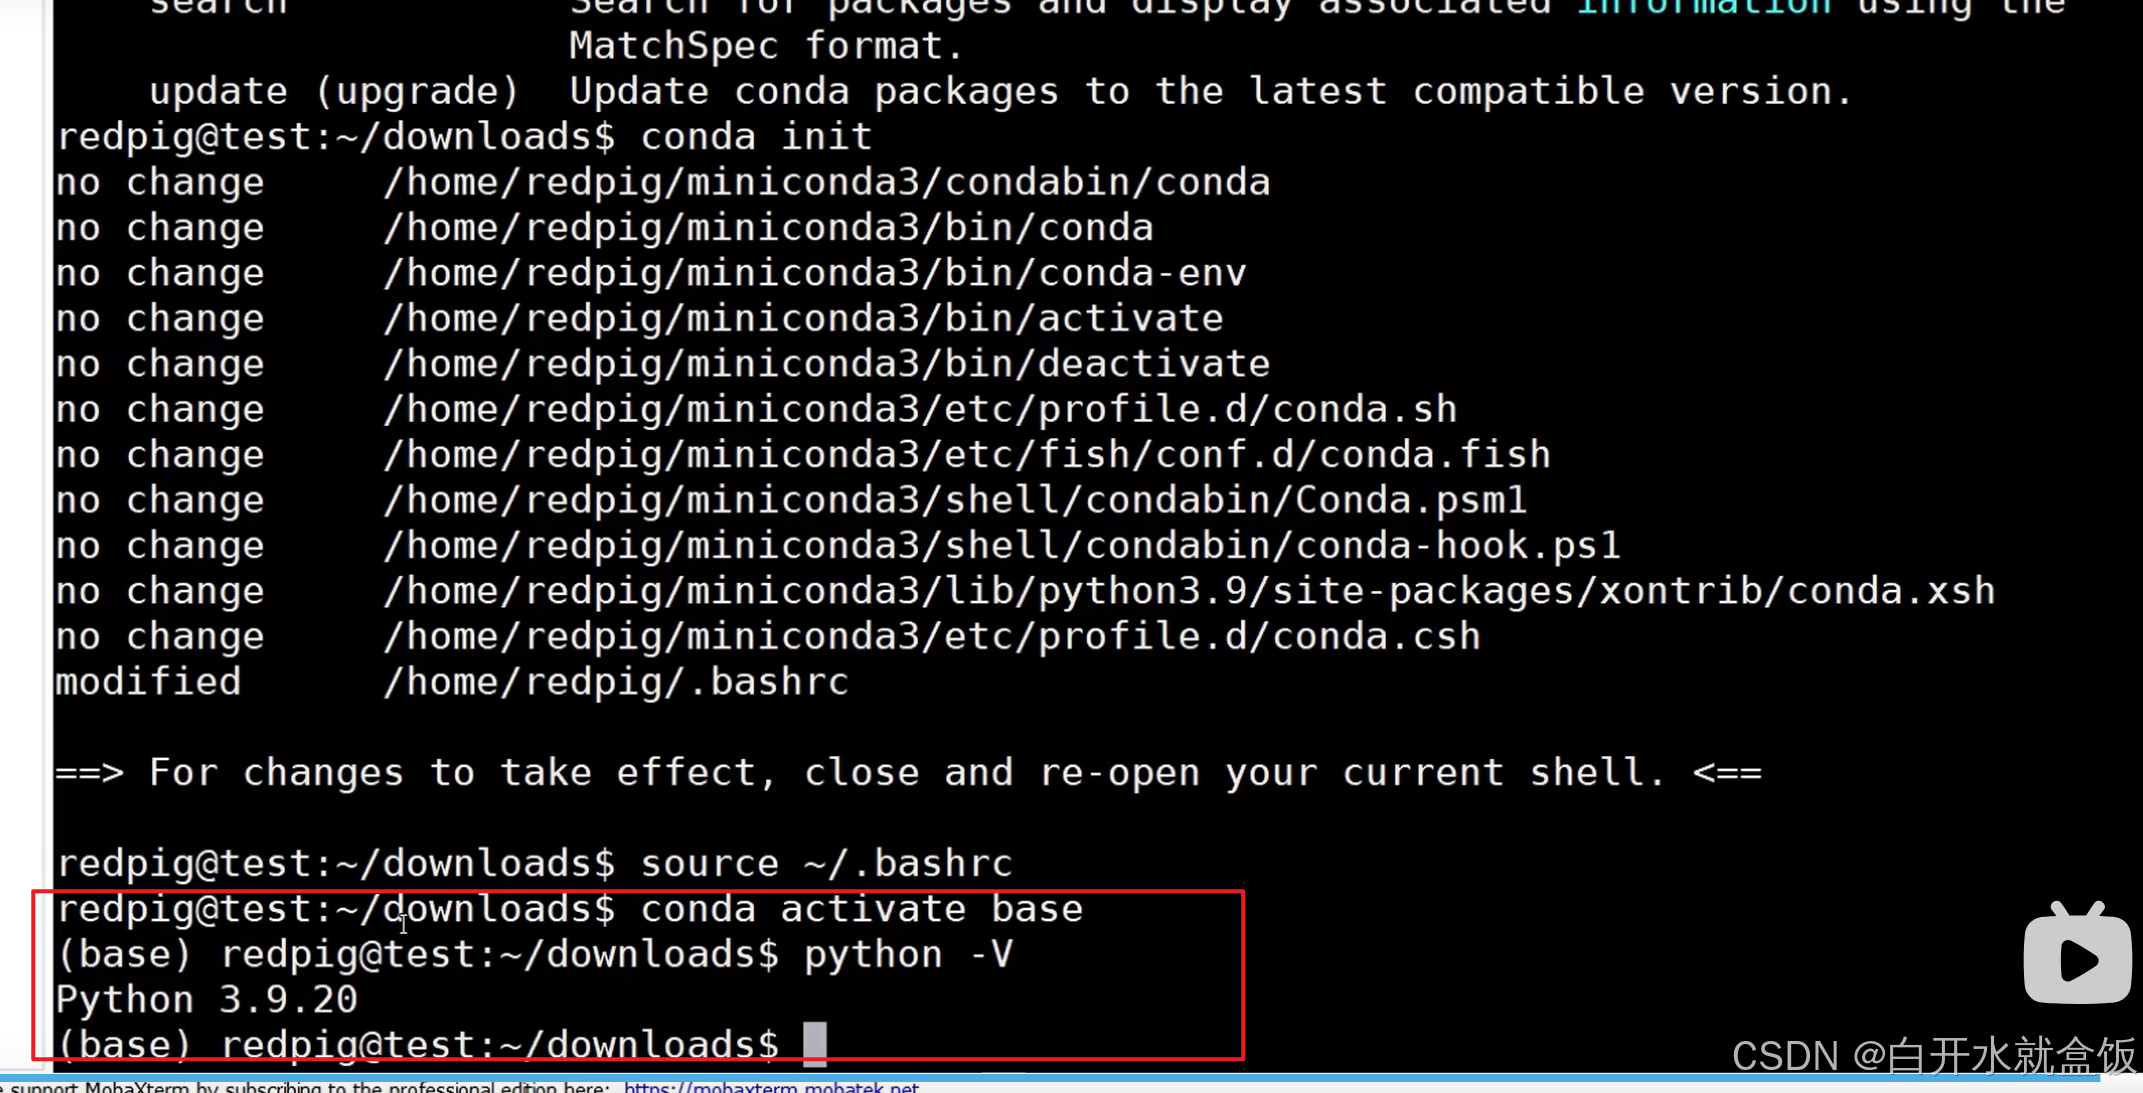Click the 'python -V' command text

pos(908,954)
